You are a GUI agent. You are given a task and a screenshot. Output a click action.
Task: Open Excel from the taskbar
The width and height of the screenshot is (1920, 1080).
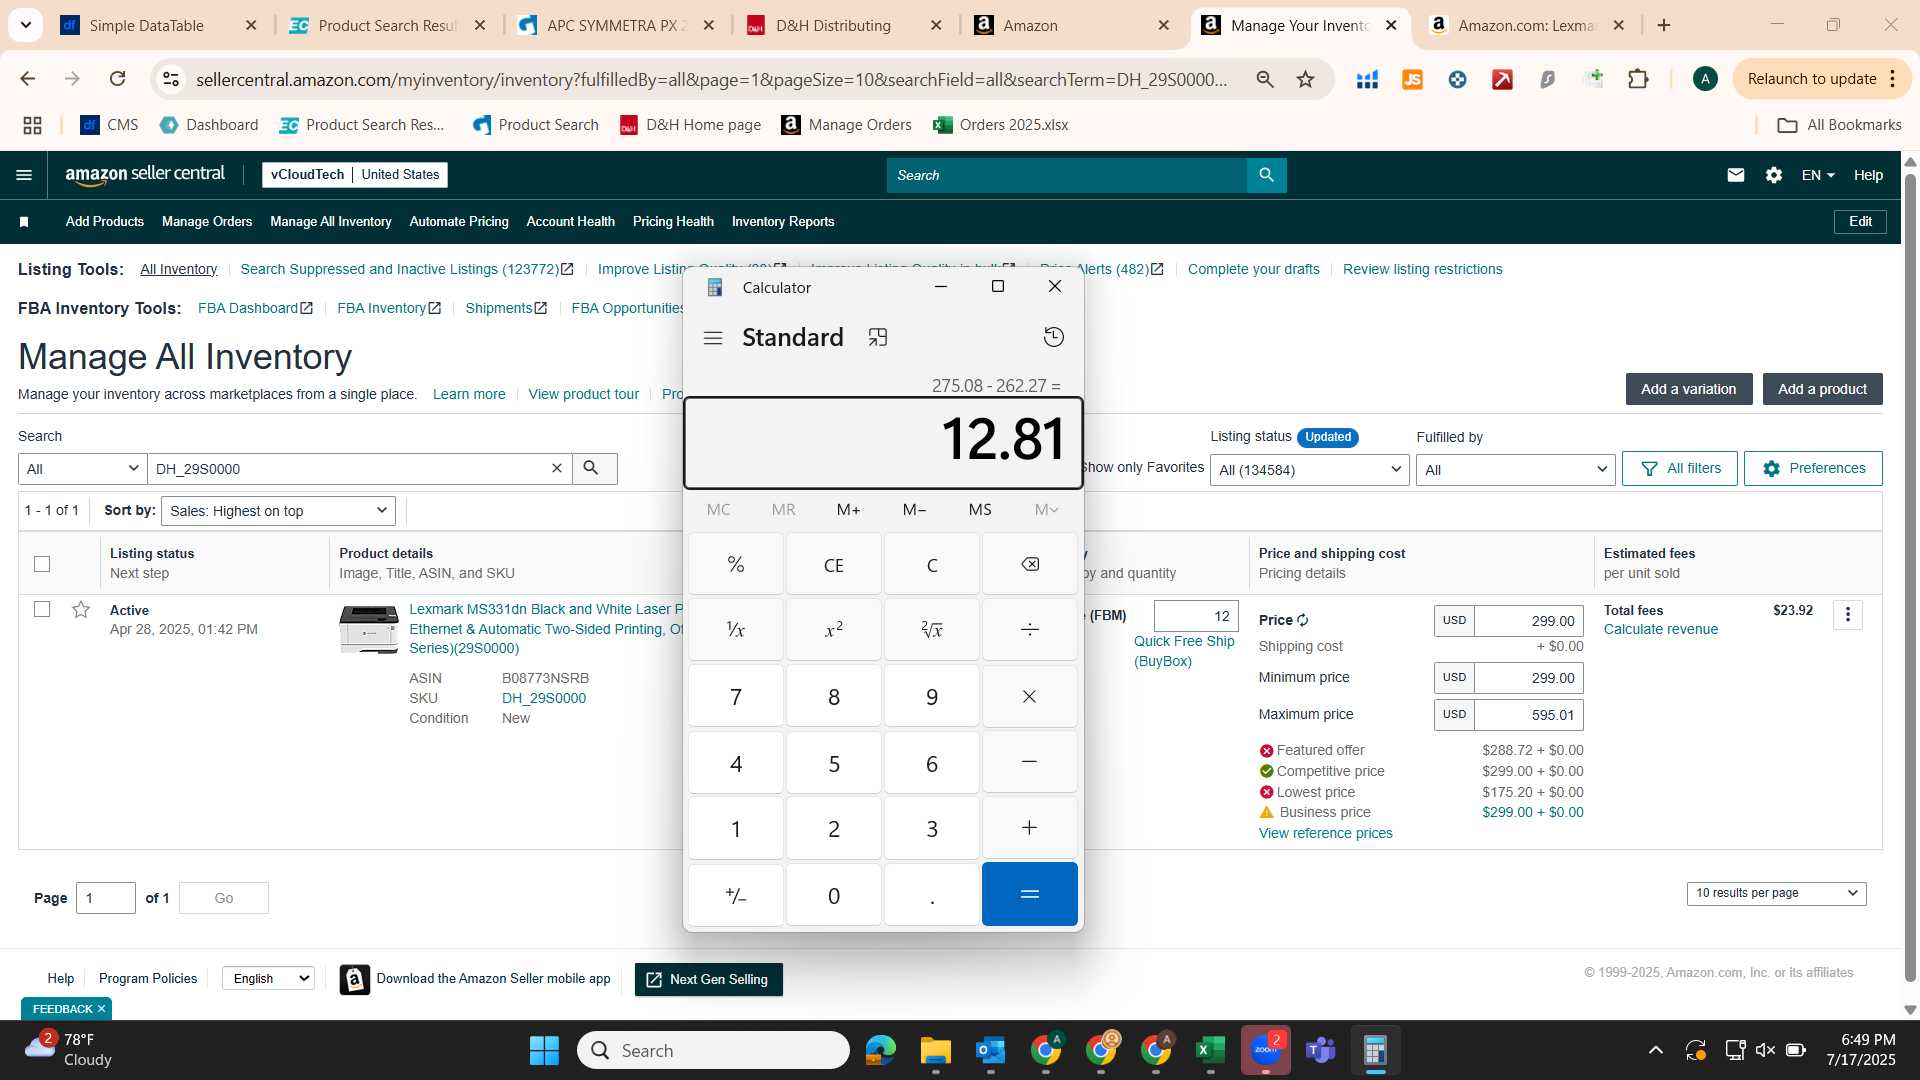click(1210, 1050)
